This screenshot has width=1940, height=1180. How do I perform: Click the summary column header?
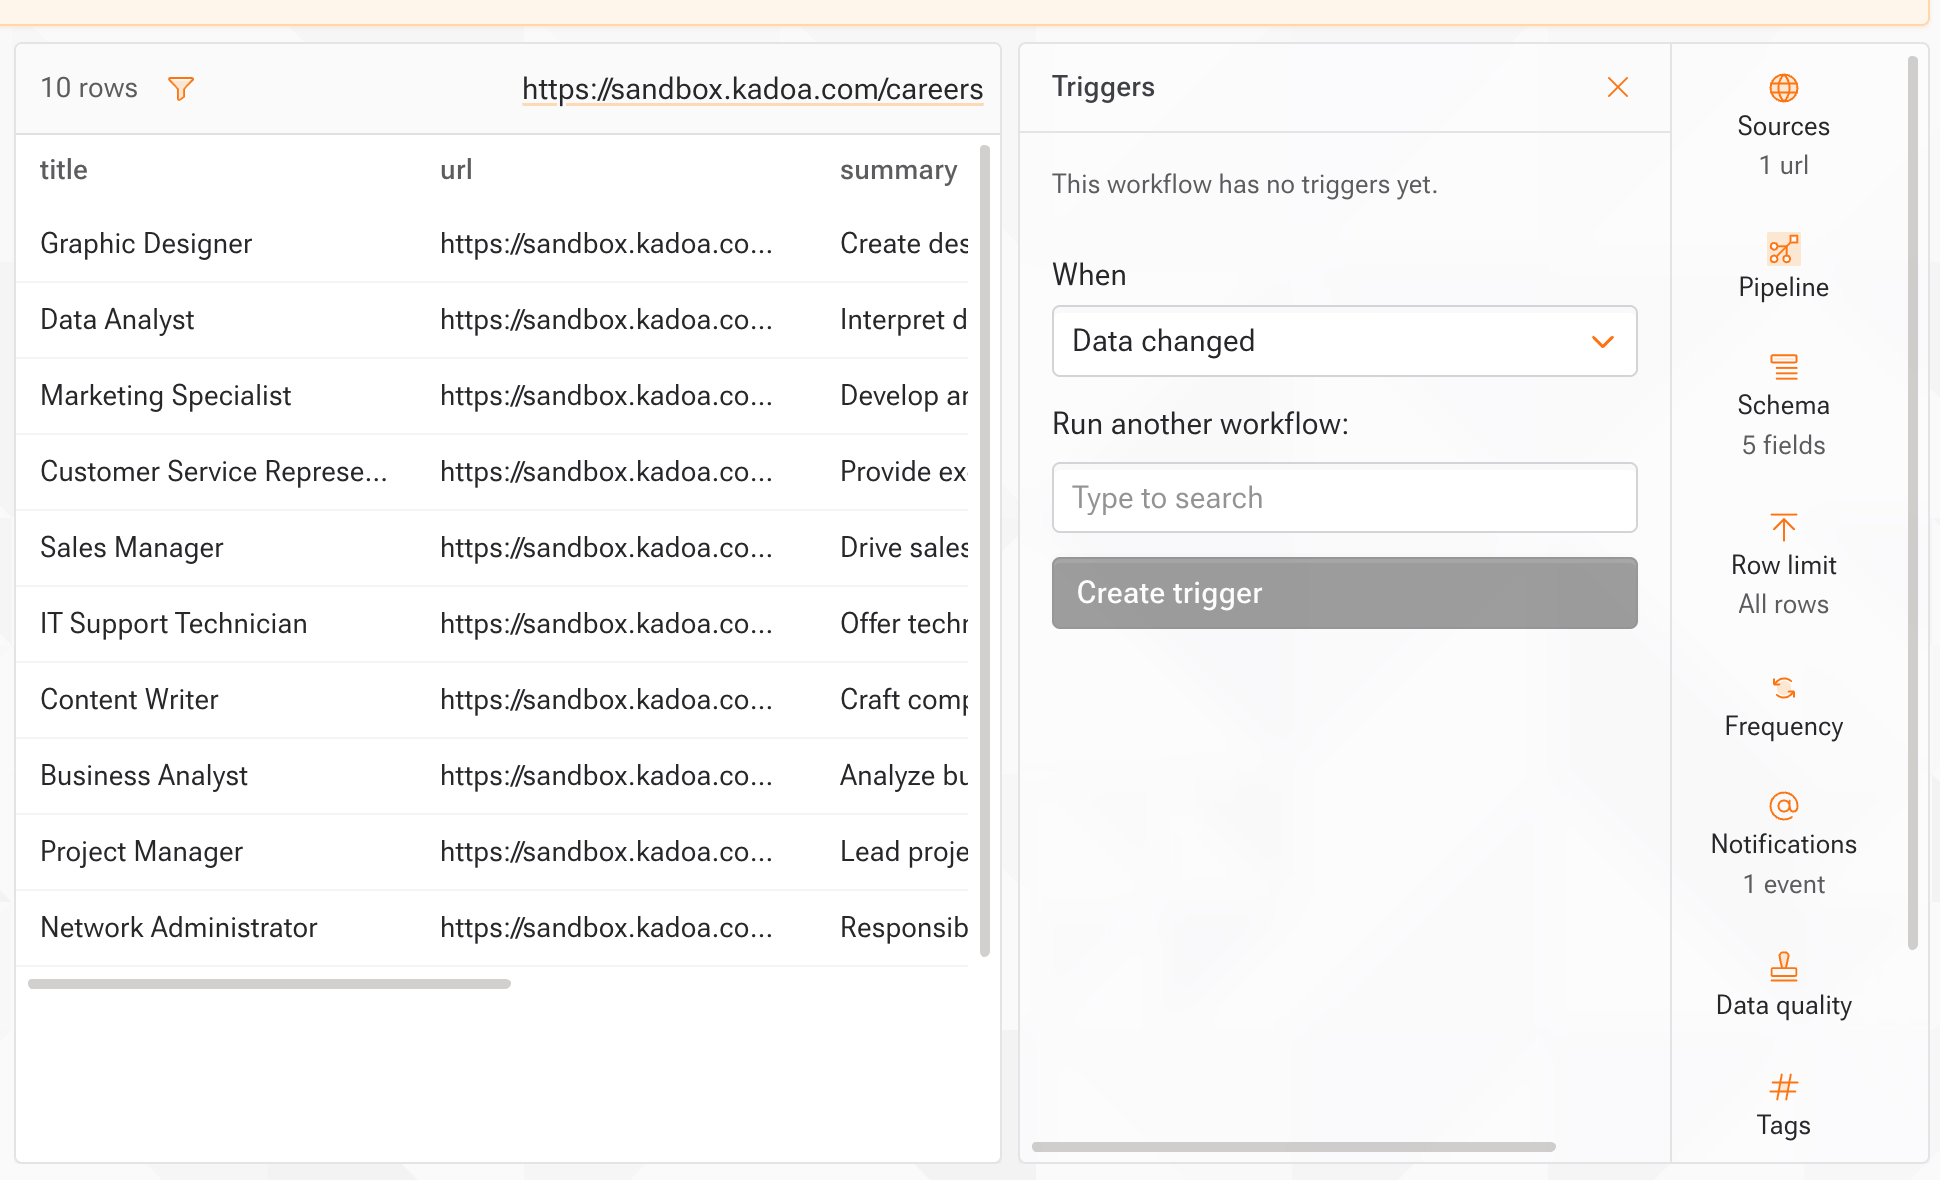(x=898, y=170)
